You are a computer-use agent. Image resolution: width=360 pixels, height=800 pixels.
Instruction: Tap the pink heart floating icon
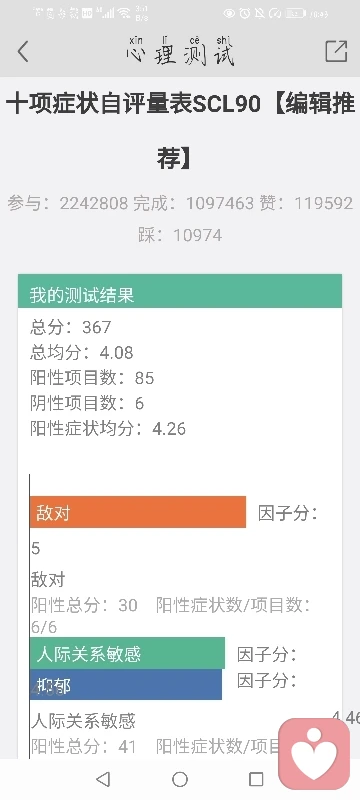coord(314,754)
